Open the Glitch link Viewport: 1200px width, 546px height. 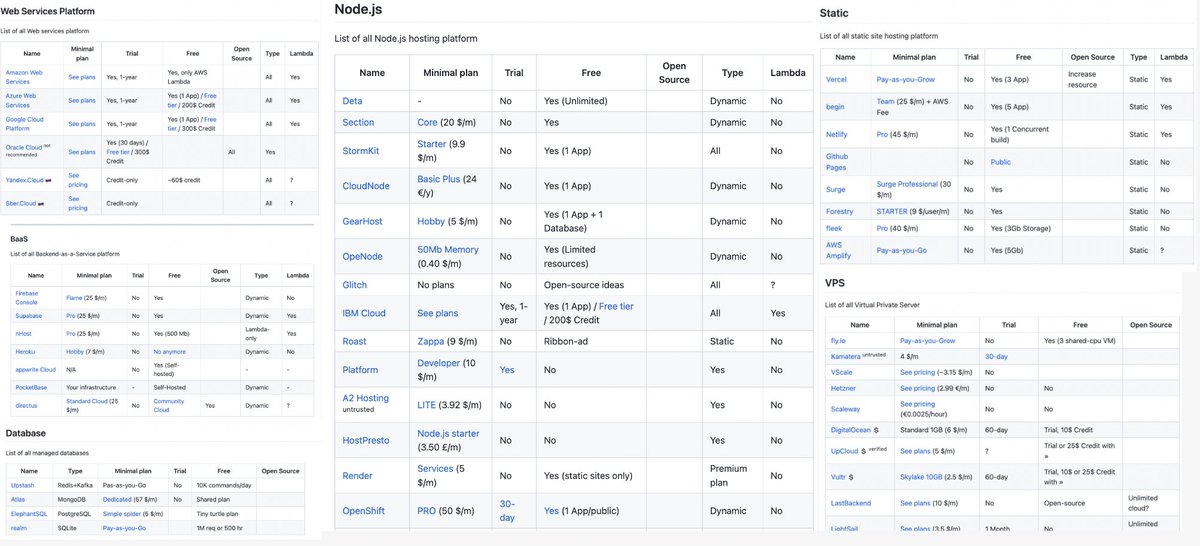[355, 285]
